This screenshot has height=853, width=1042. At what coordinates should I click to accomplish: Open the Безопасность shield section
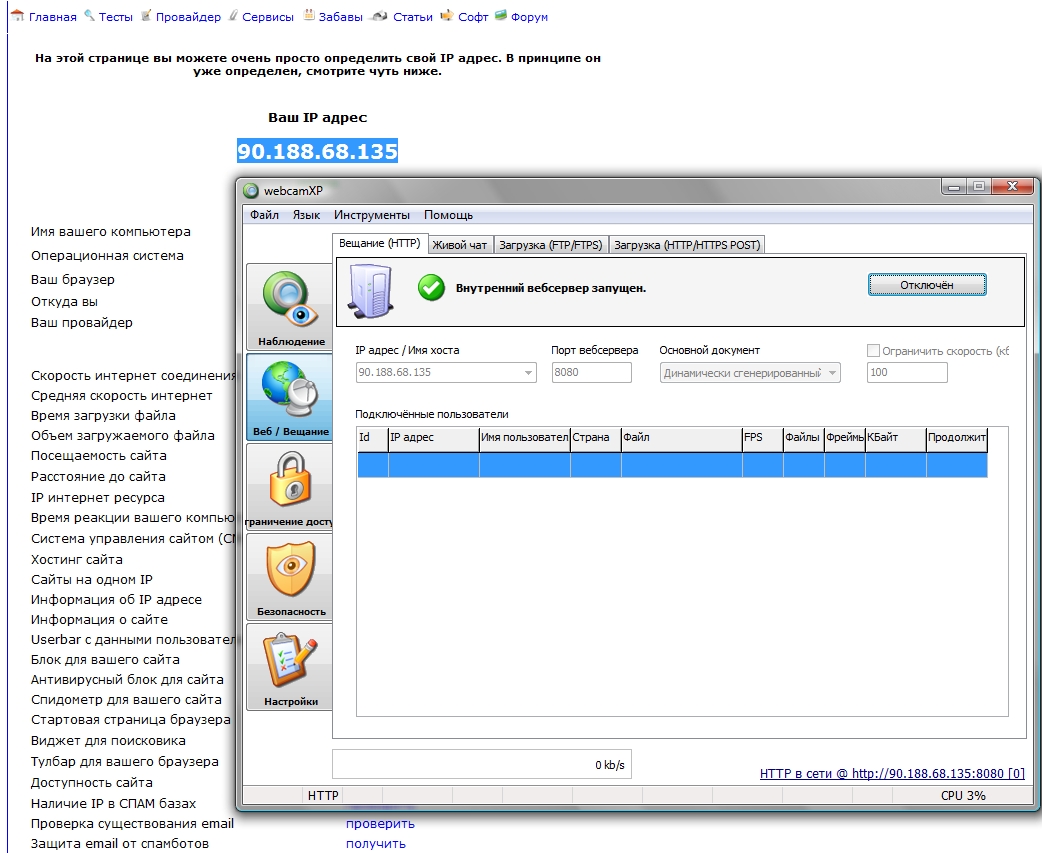coord(290,577)
